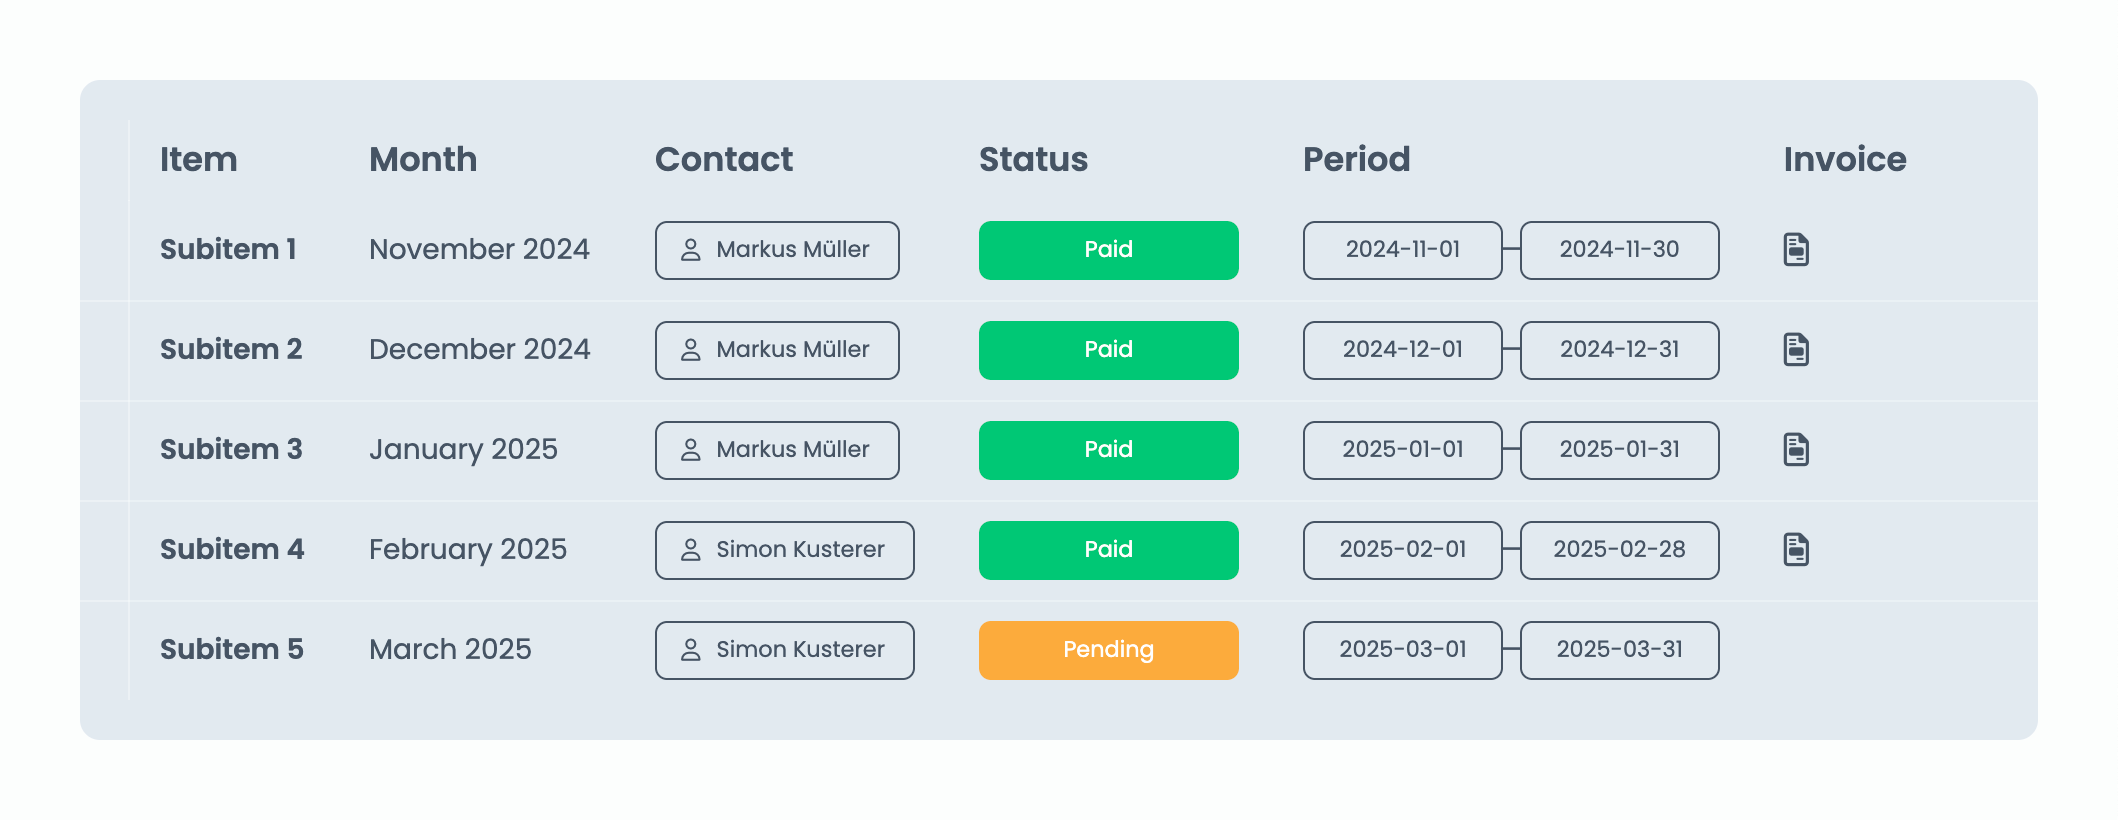Open the orange Pending status label

[x=1108, y=650]
